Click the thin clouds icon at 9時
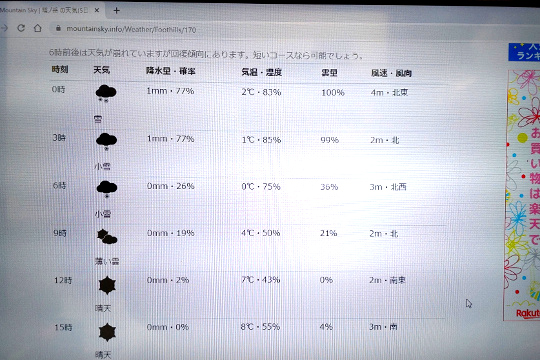540x360 pixels. (107, 237)
